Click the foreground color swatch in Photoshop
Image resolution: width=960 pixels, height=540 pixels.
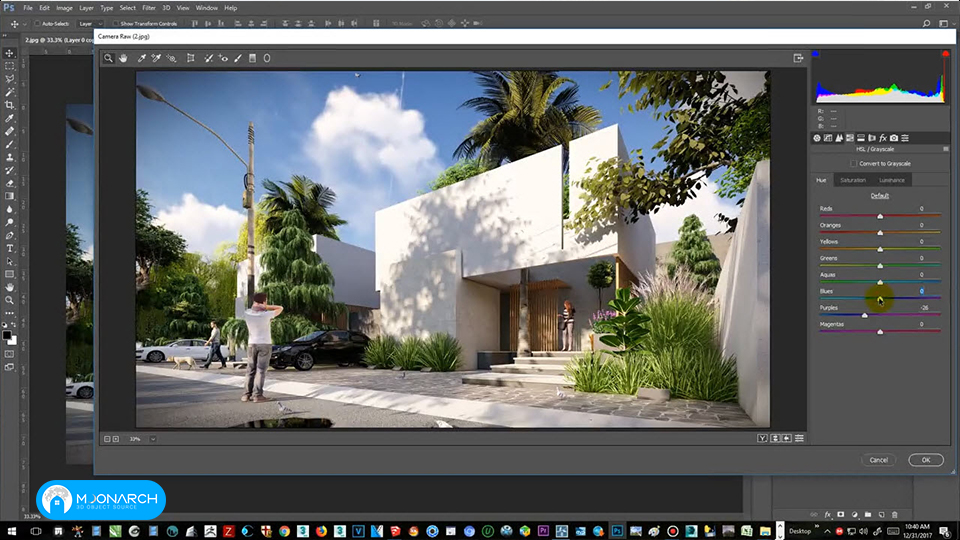click(7, 336)
